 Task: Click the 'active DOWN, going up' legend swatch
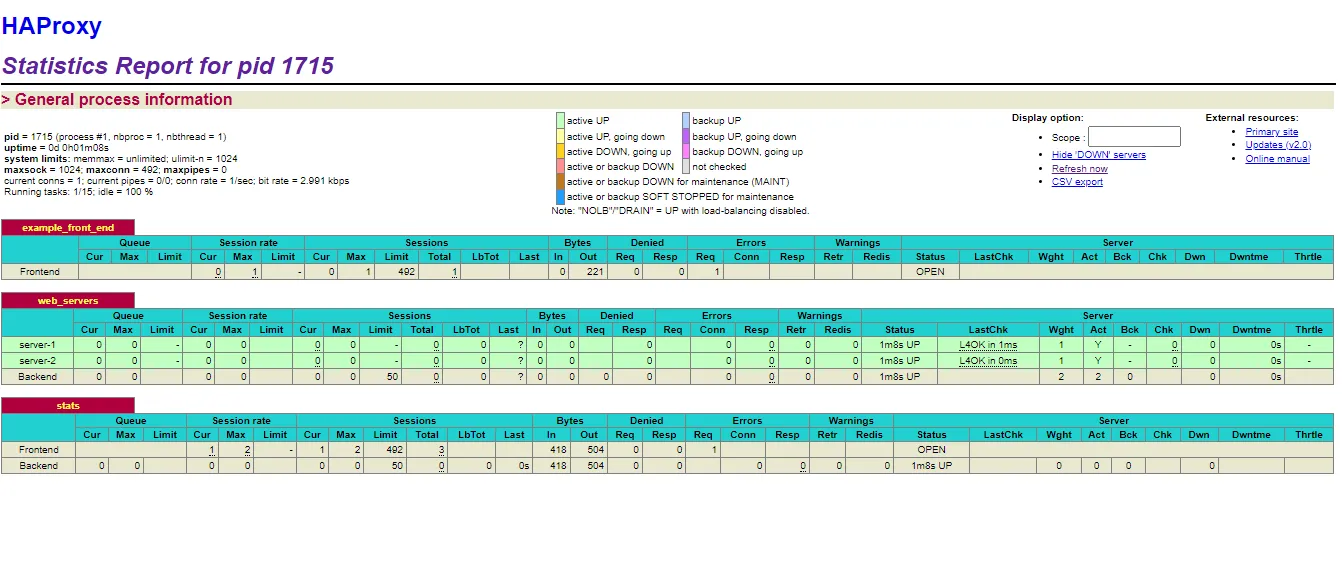(560, 152)
